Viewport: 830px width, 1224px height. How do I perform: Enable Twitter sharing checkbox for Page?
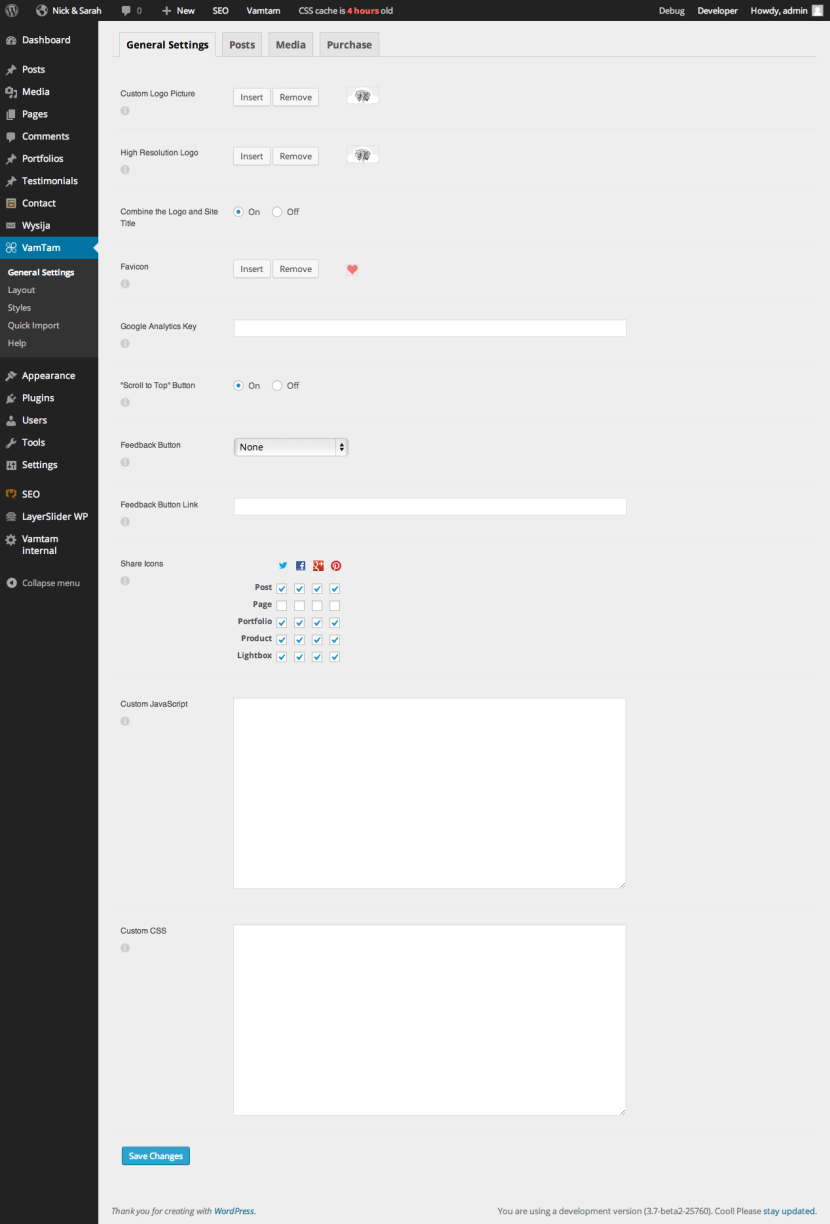pos(282,606)
